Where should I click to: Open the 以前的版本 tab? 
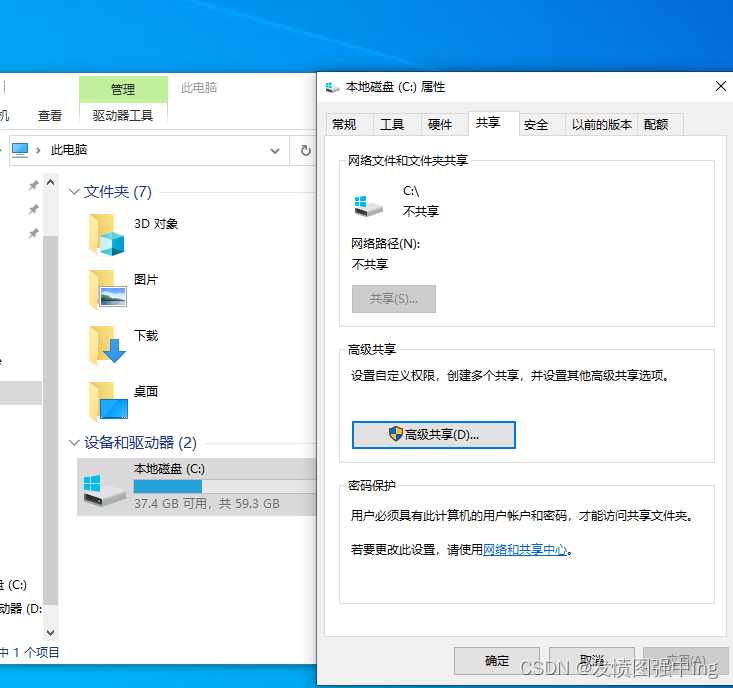[602, 125]
